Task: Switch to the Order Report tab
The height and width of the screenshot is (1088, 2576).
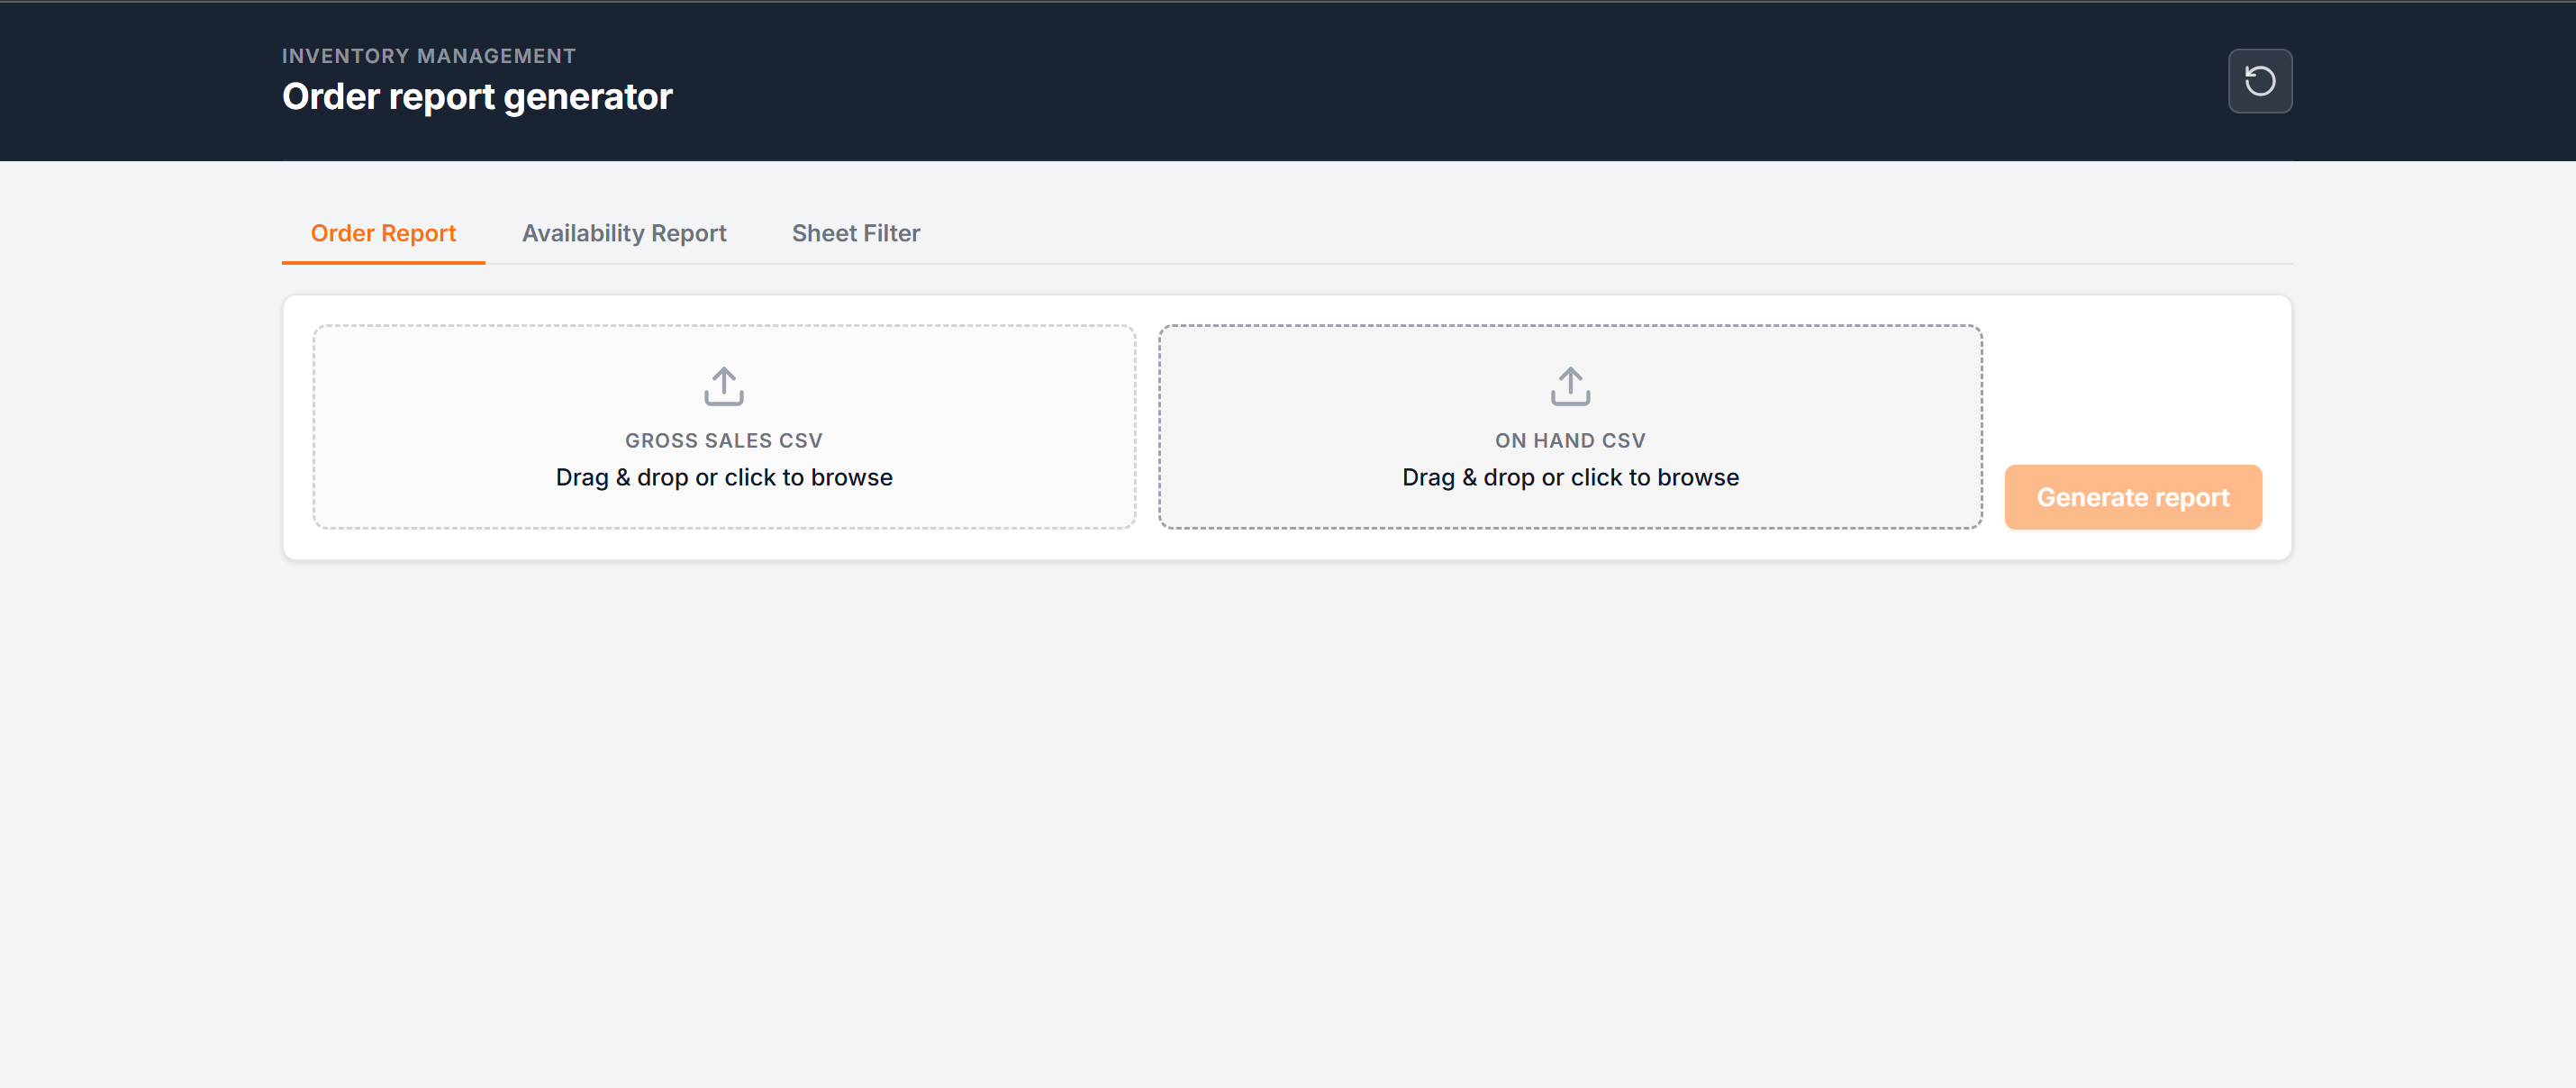Action: pos(383,233)
